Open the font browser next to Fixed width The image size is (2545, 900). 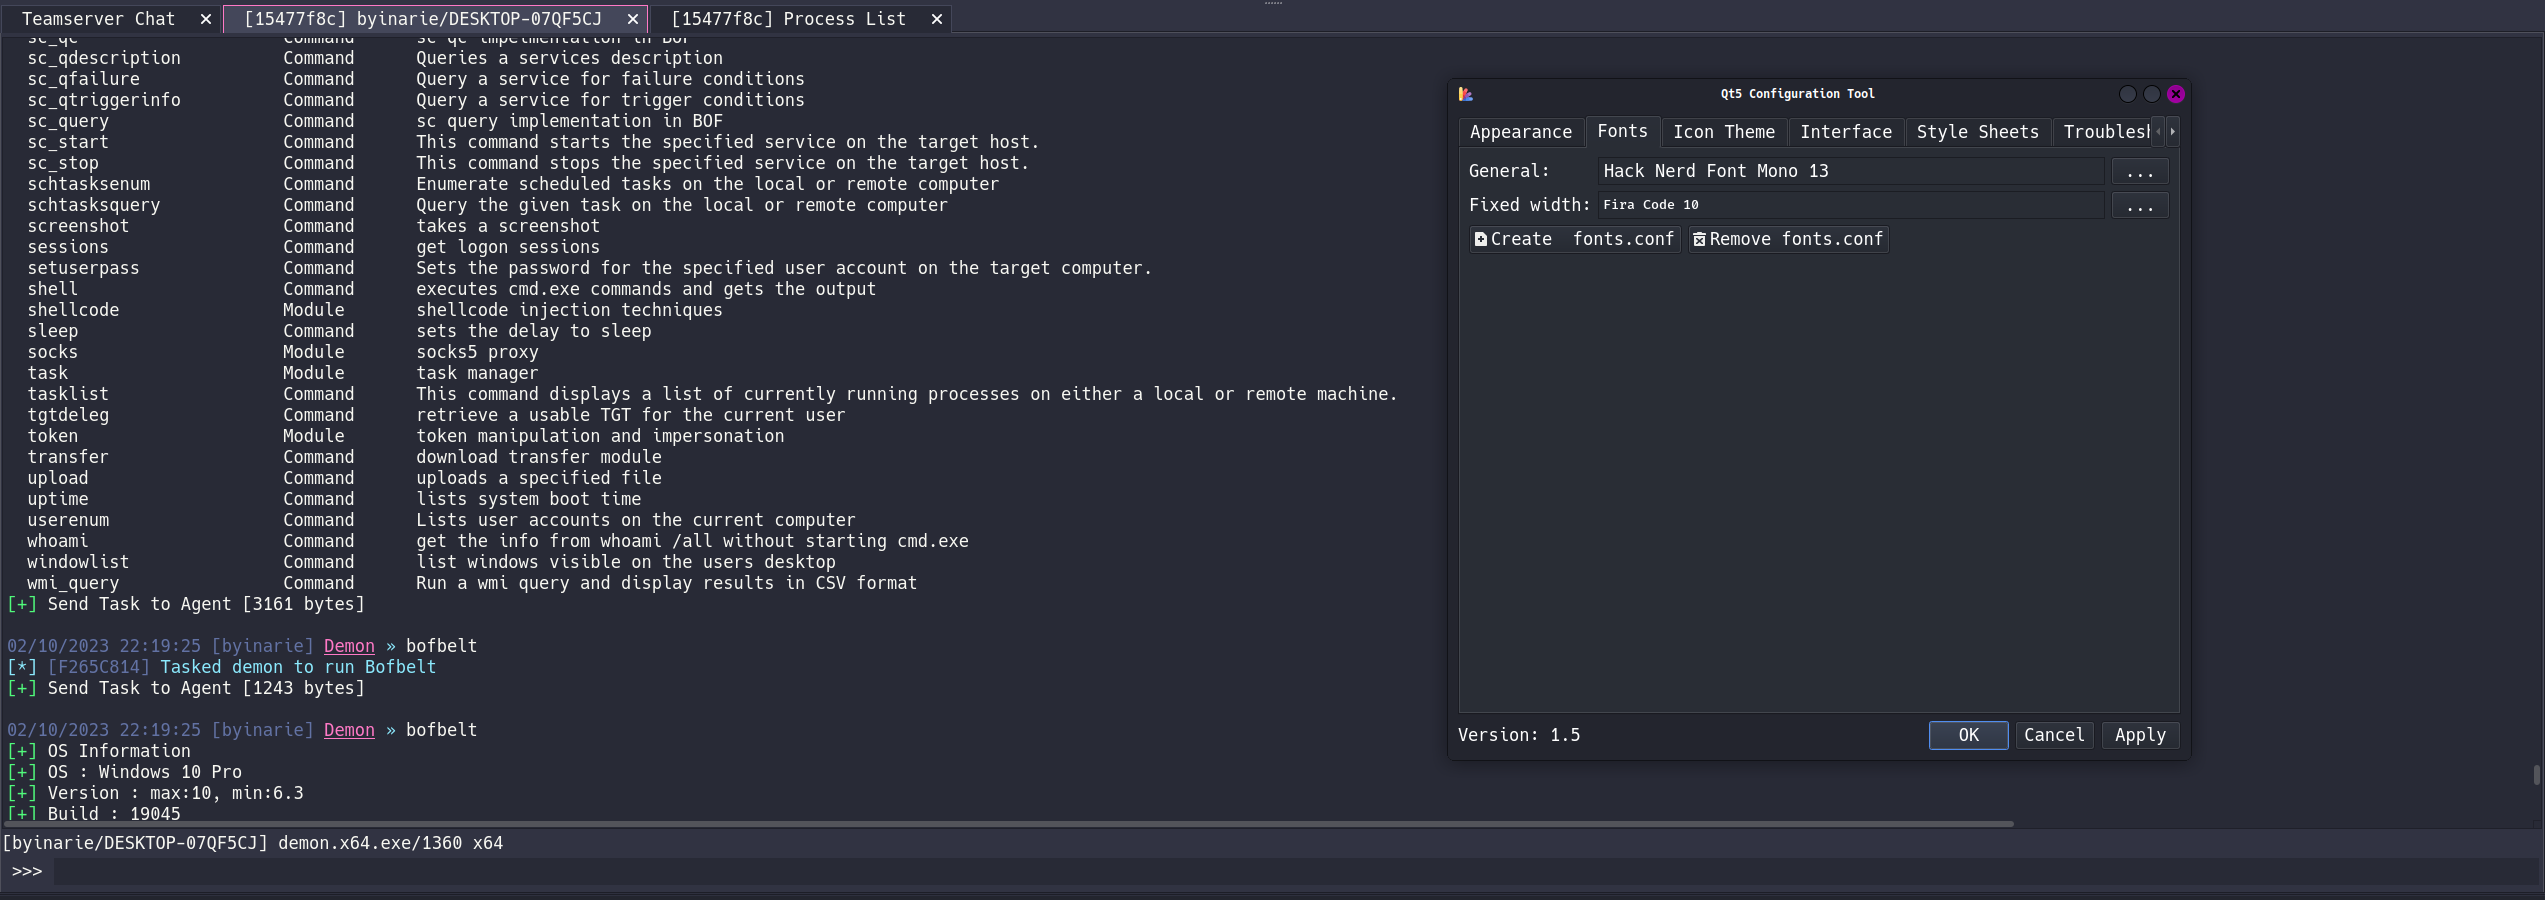[x=2140, y=205]
